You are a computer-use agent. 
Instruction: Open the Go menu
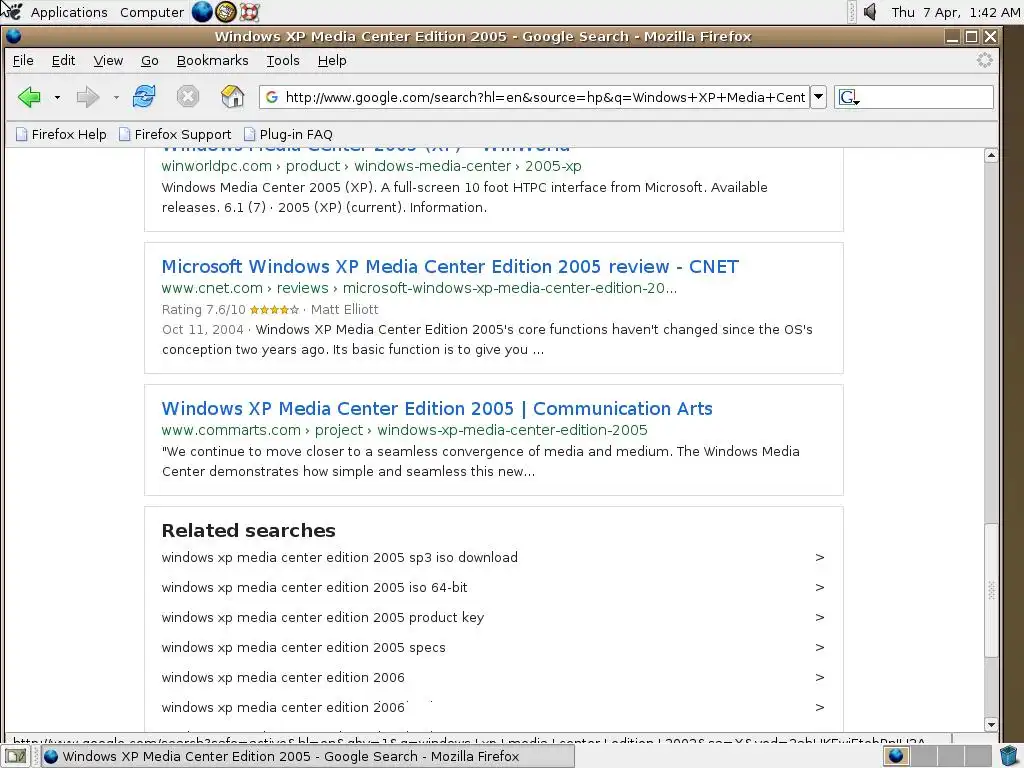tap(150, 61)
